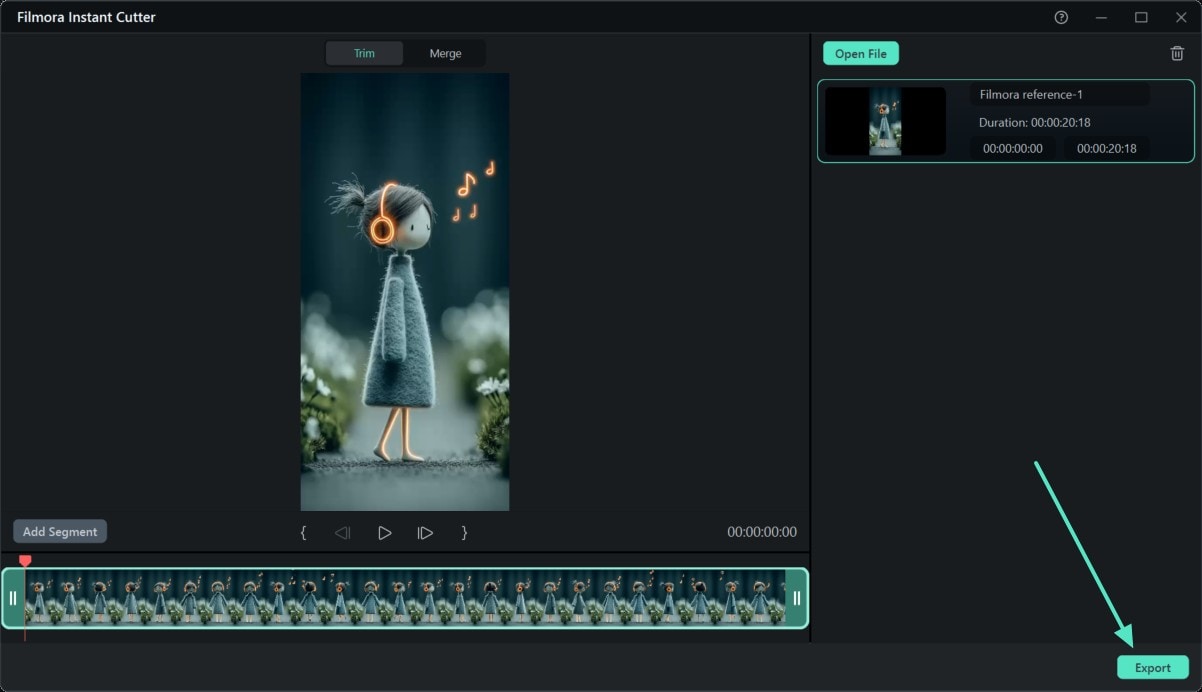Select the Filmora reference-1 clip thumbnail
The width and height of the screenshot is (1202, 692).
[x=885, y=121]
